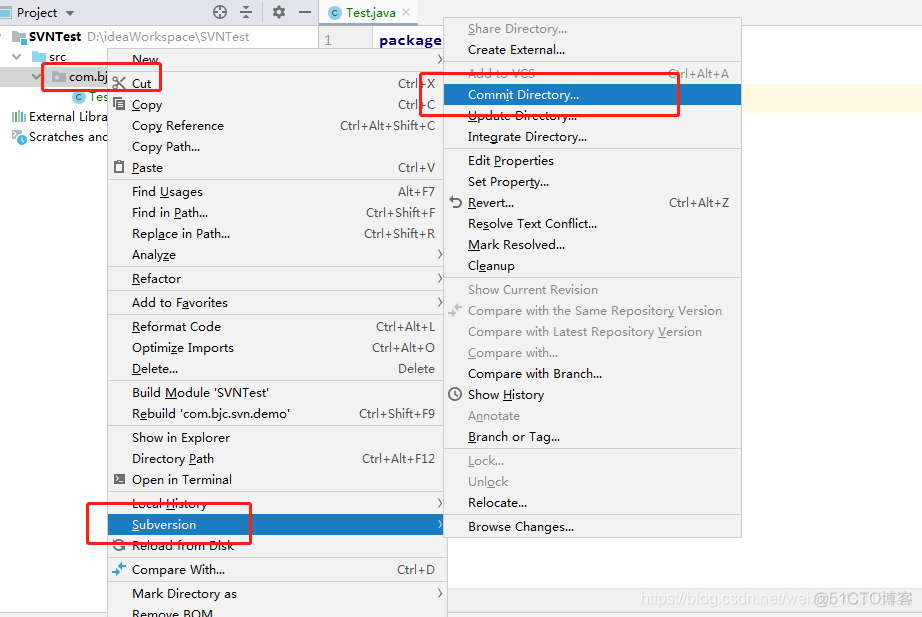Image resolution: width=922 pixels, height=617 pixels.
Task: Expand the Analyze submenu arrow
Action: (439, 254)
